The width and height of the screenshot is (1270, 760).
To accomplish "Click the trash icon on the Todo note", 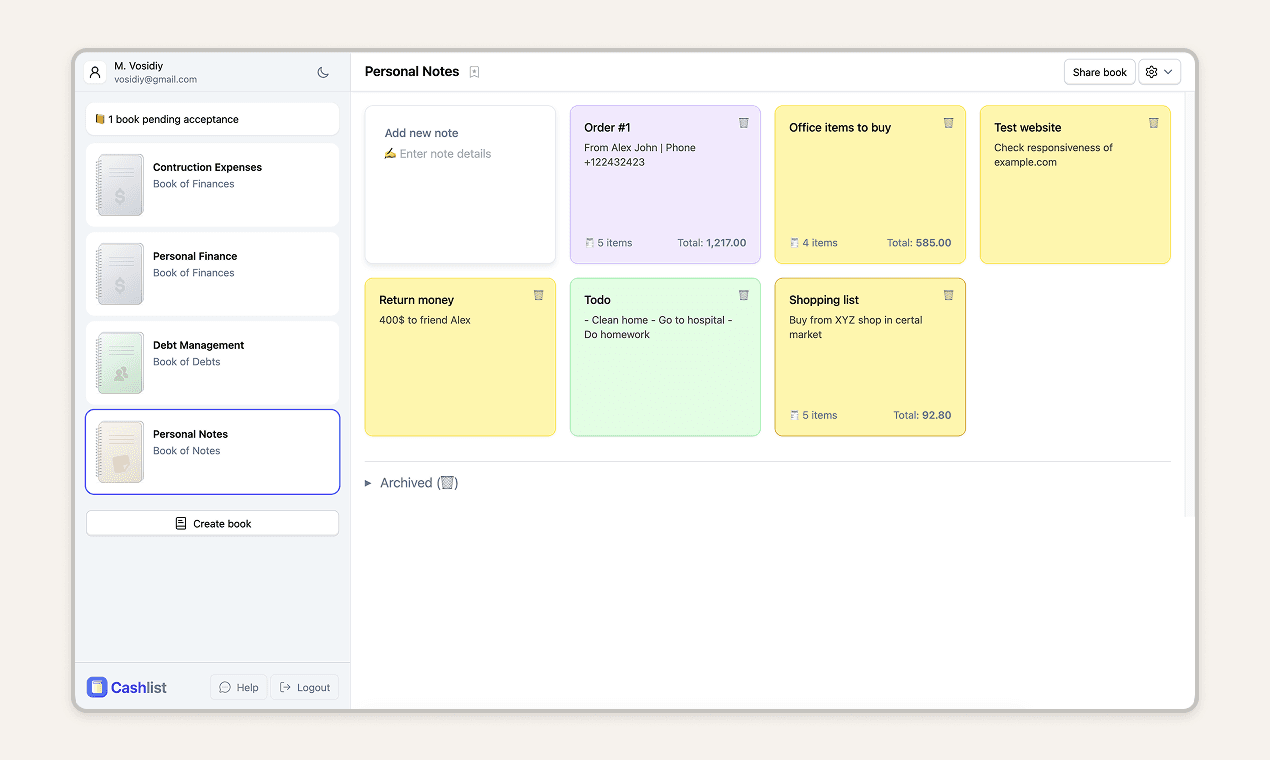I will tap(743, 294).
